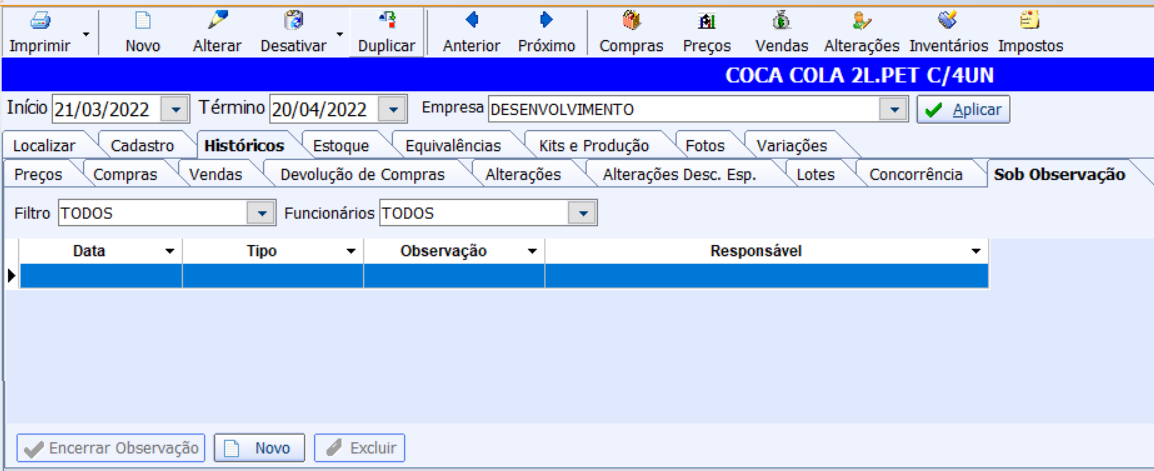The width and height of the screenshot is (1154, 471).
Task: Select the Compras history sub-tab
Action: point(126,174)
